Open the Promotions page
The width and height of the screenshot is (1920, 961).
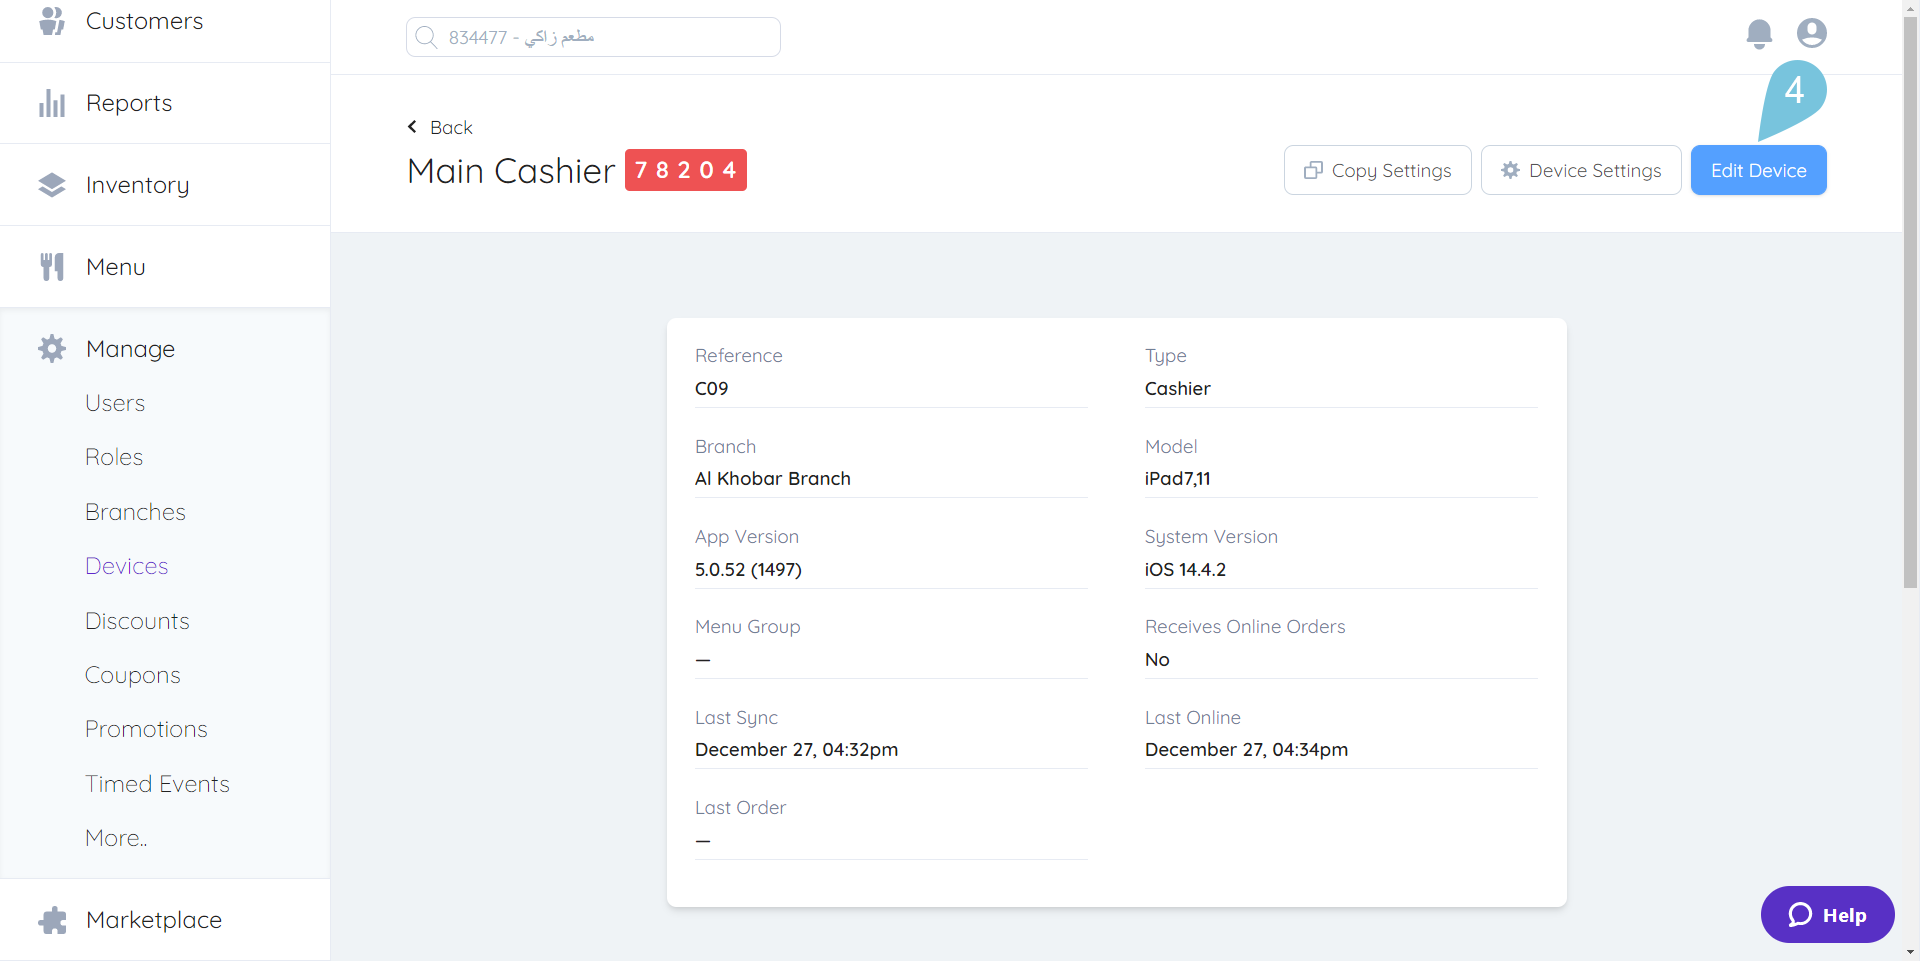coord(146,728)
